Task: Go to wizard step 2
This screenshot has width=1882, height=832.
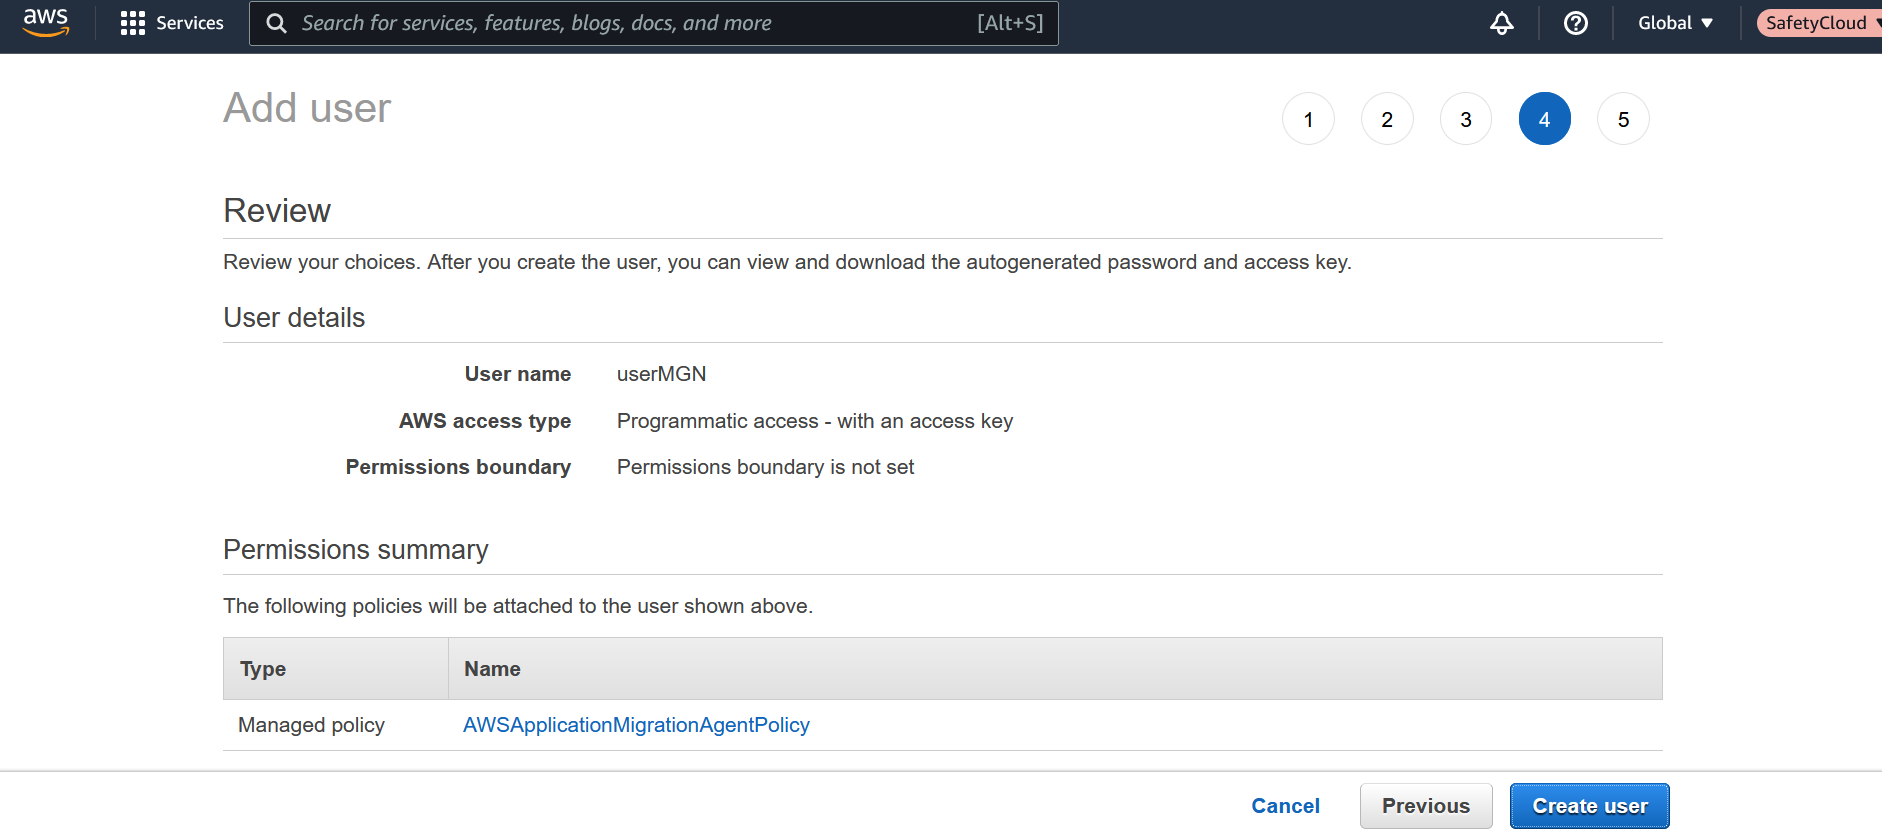Action: [1387, 119]
